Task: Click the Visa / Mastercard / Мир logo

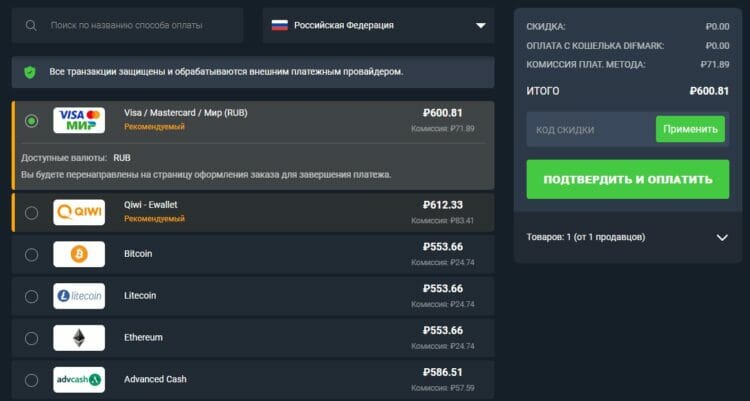Action: 79,121
